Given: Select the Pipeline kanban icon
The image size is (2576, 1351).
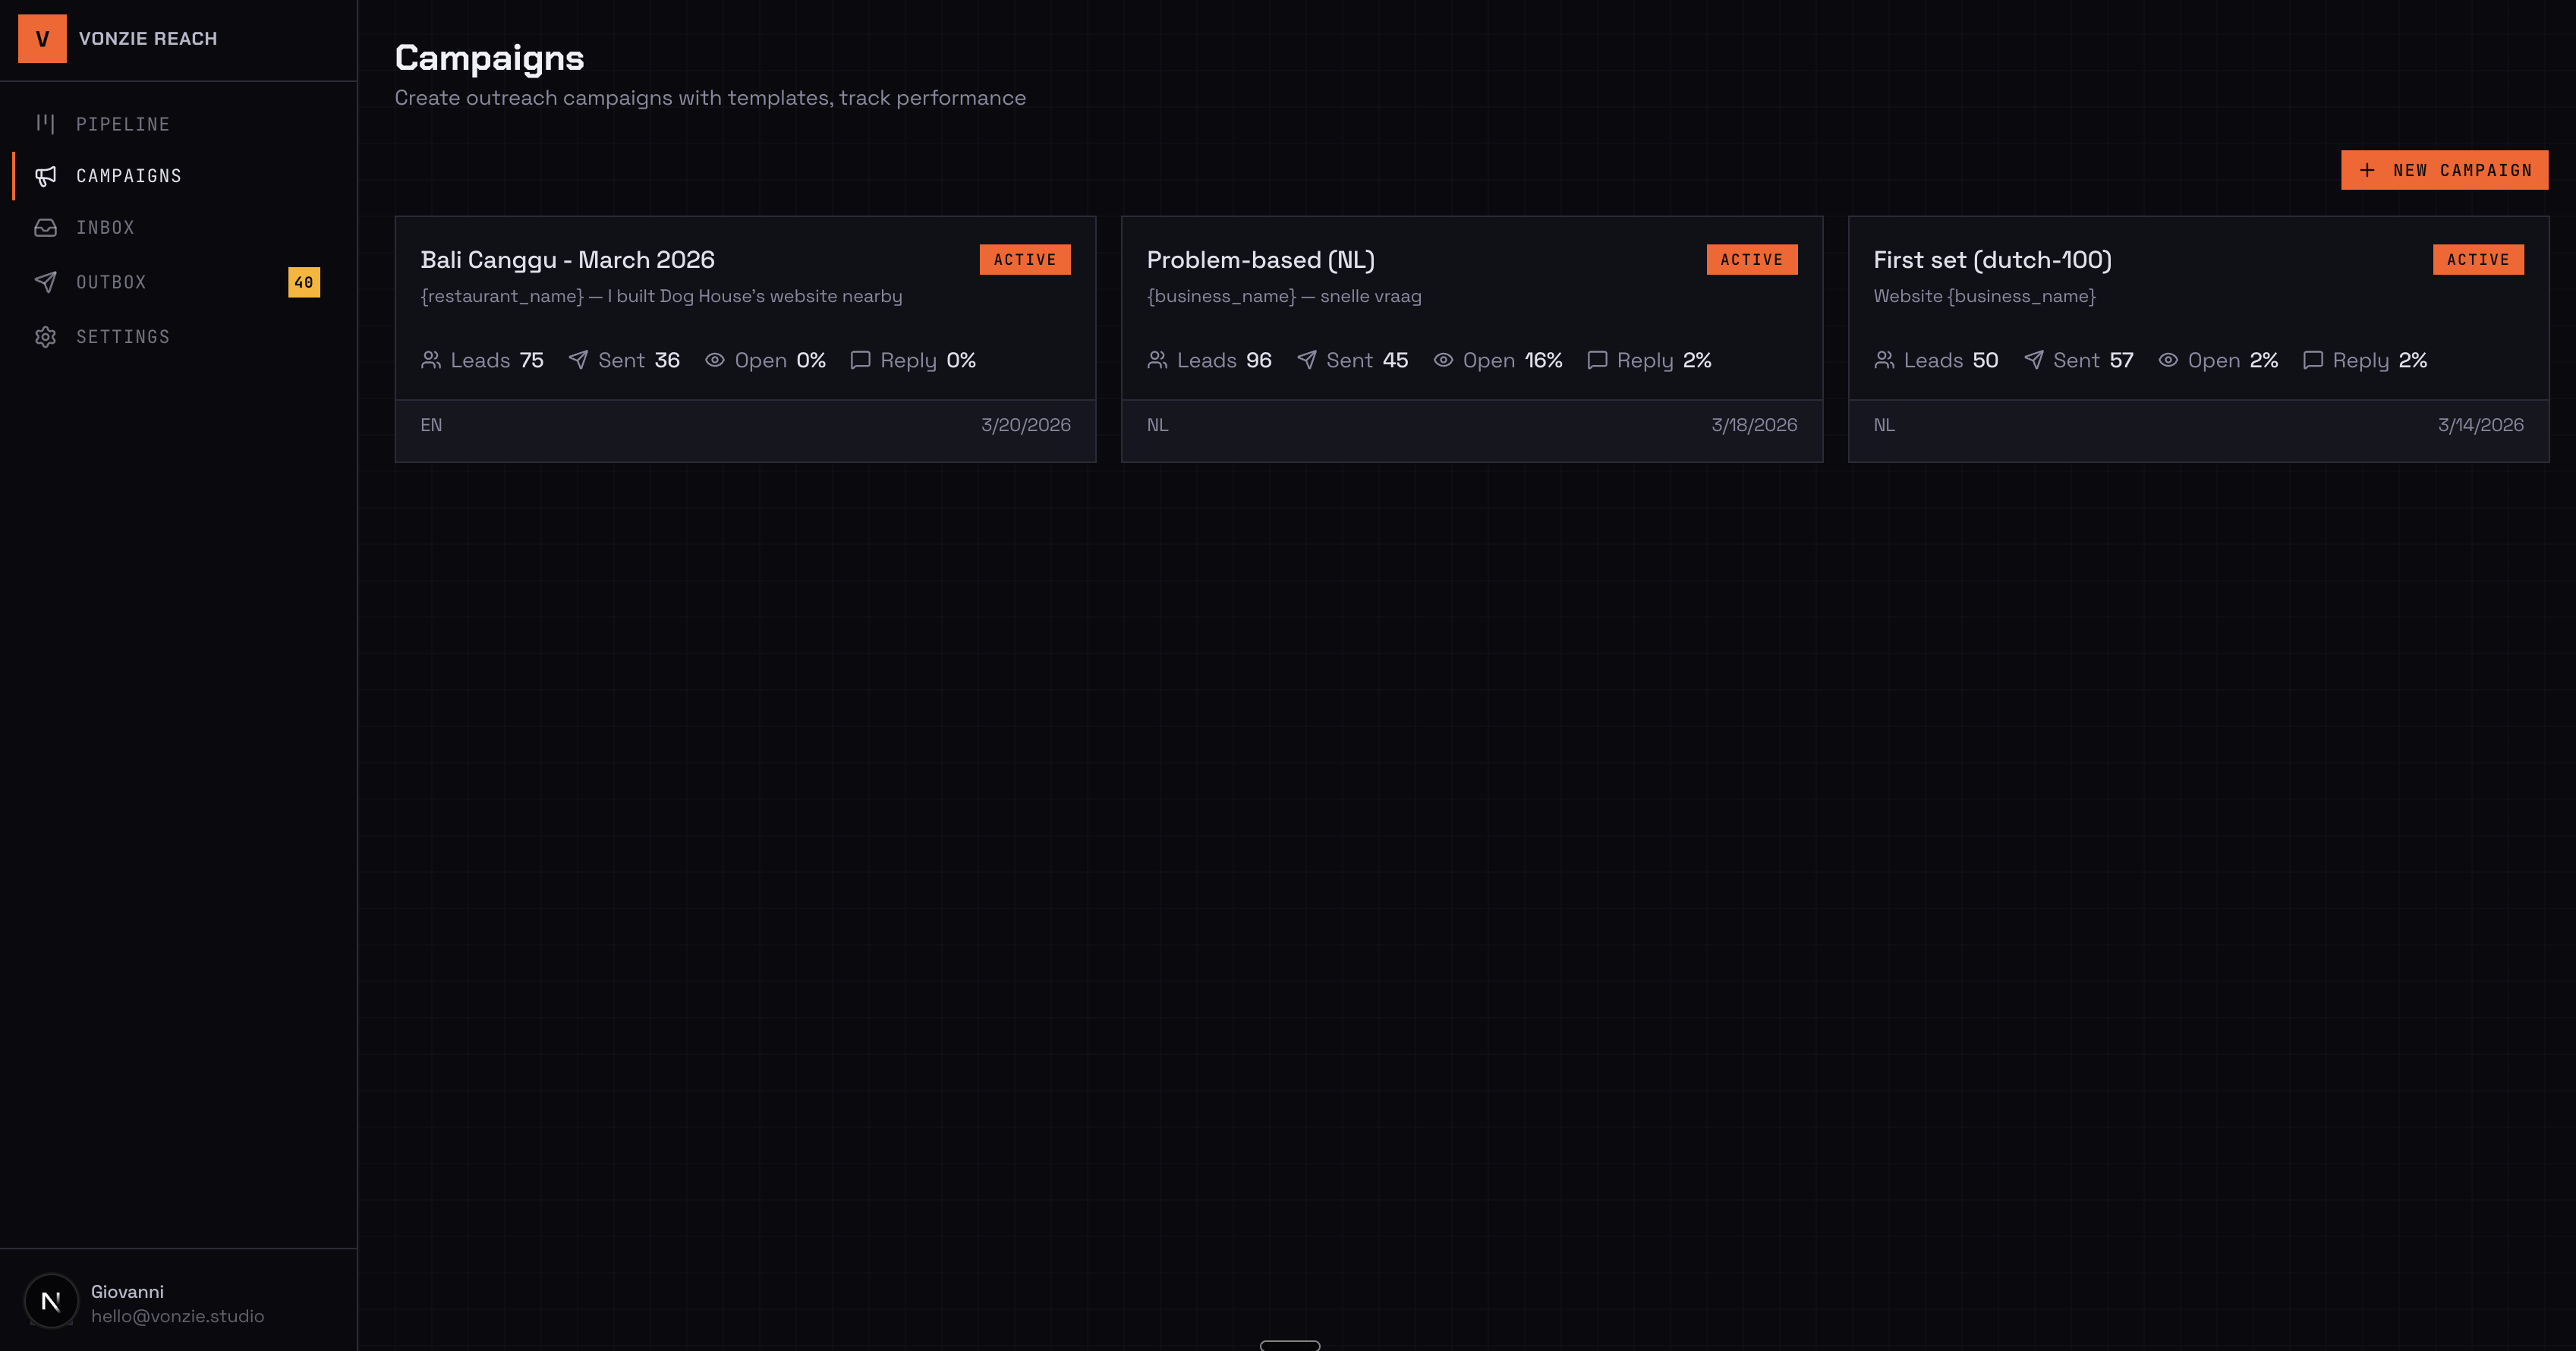Looking at the screenshot, I should (45, 123).
